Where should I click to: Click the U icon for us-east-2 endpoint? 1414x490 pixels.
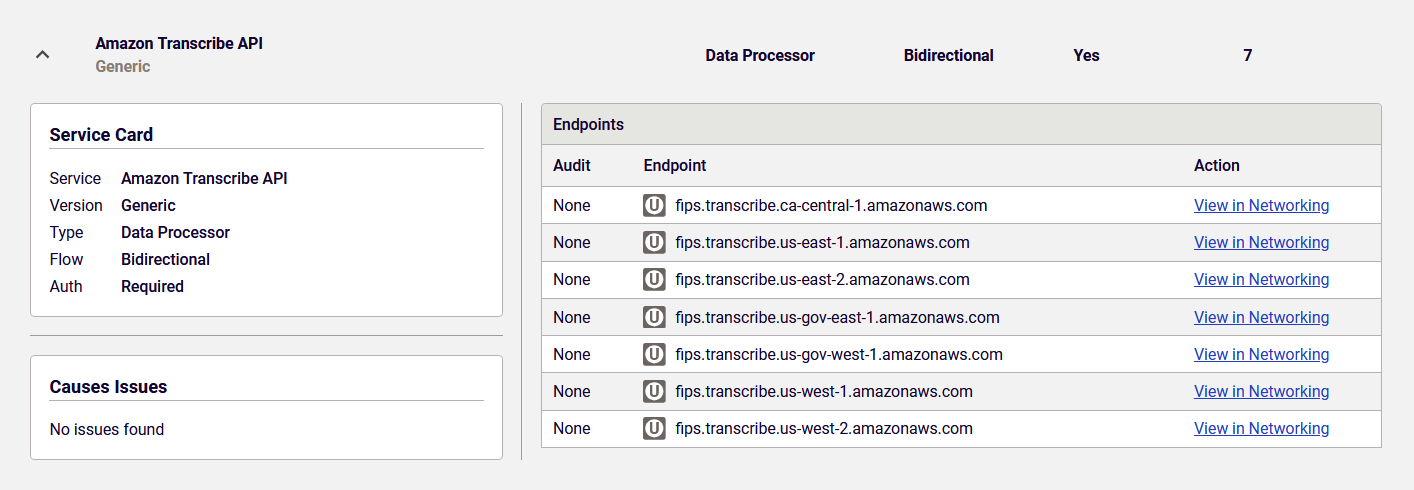click(x=654, y=280)
